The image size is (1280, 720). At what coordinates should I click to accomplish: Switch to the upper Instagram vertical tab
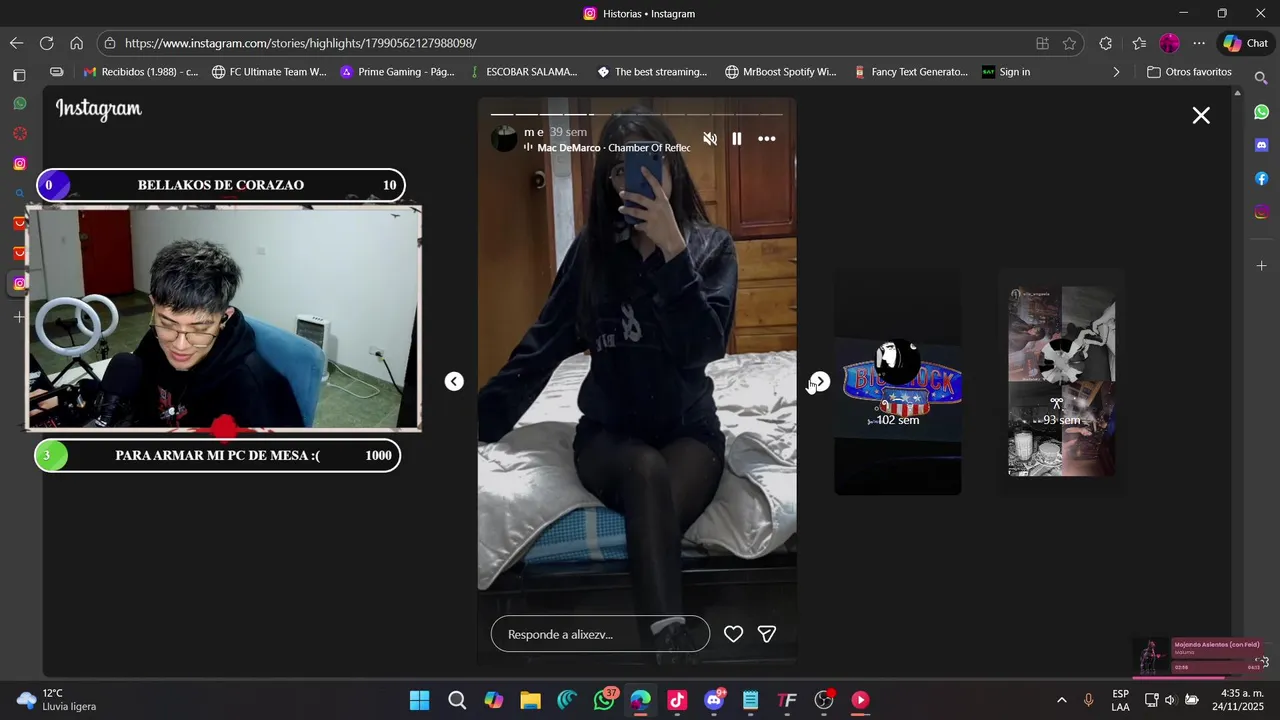(x=19, y=164)
